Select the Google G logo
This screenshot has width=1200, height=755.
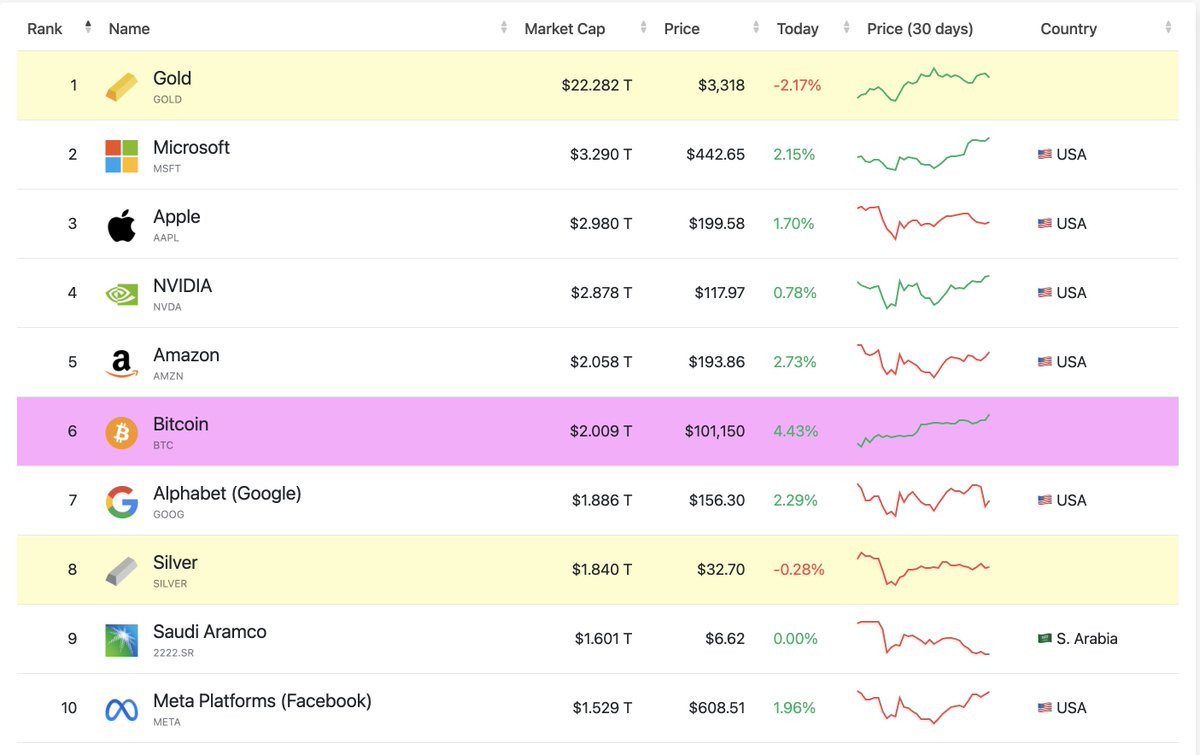tap(121, 501)
